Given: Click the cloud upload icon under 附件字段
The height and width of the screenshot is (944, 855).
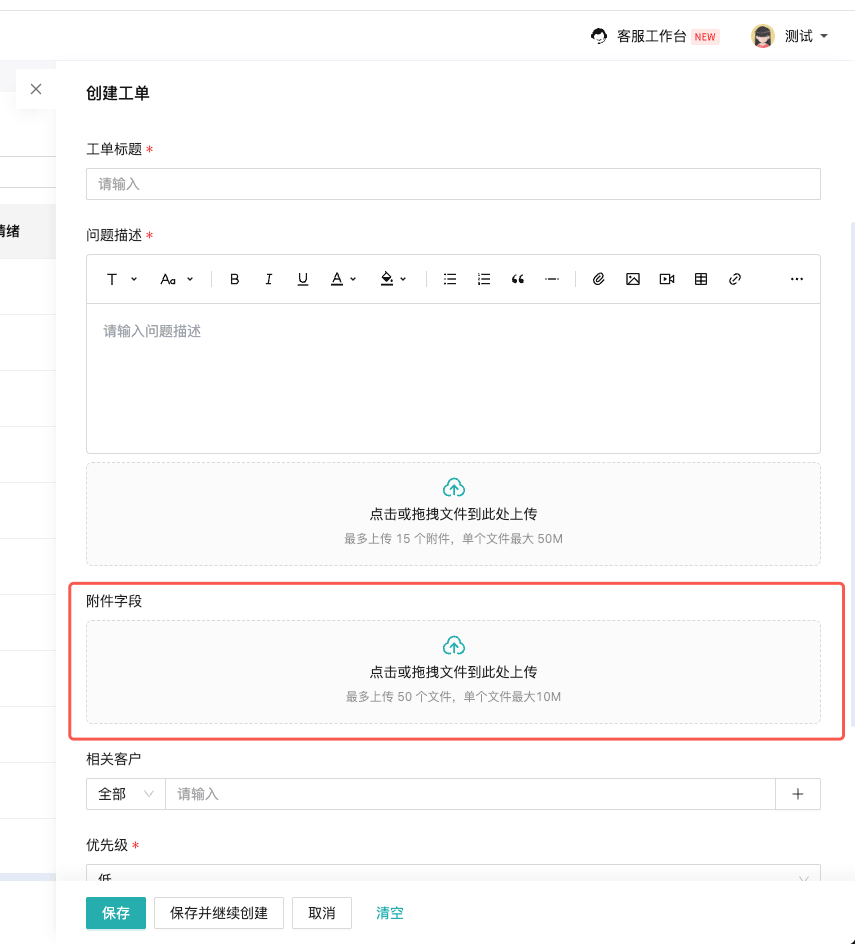Looking at the screenshot, I should pos(453,645).
